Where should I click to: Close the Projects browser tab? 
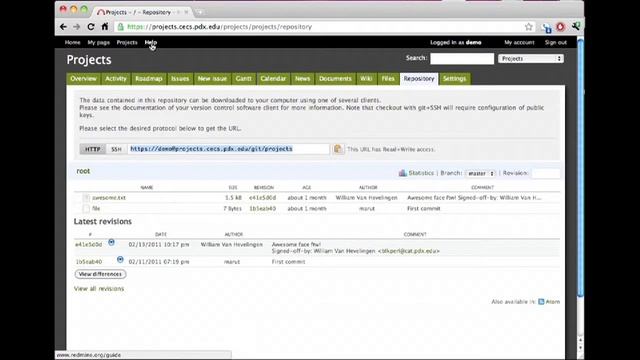pos(186,12)
